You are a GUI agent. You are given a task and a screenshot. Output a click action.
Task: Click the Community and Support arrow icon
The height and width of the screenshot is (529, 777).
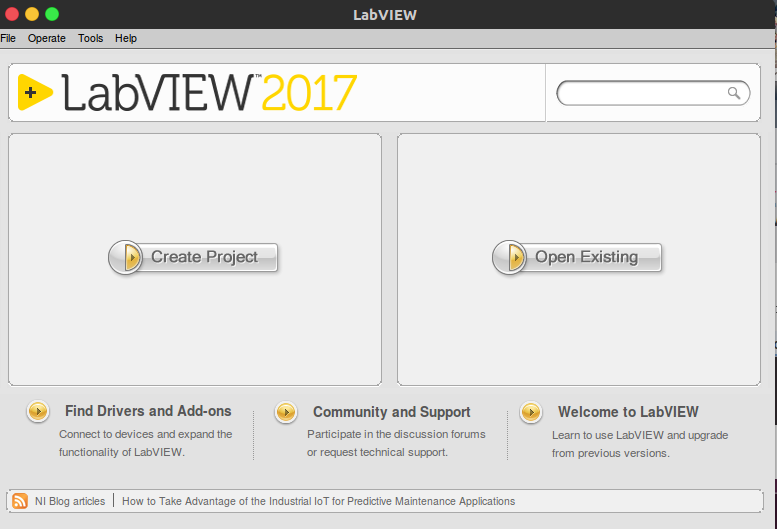[x=286, y=412]
